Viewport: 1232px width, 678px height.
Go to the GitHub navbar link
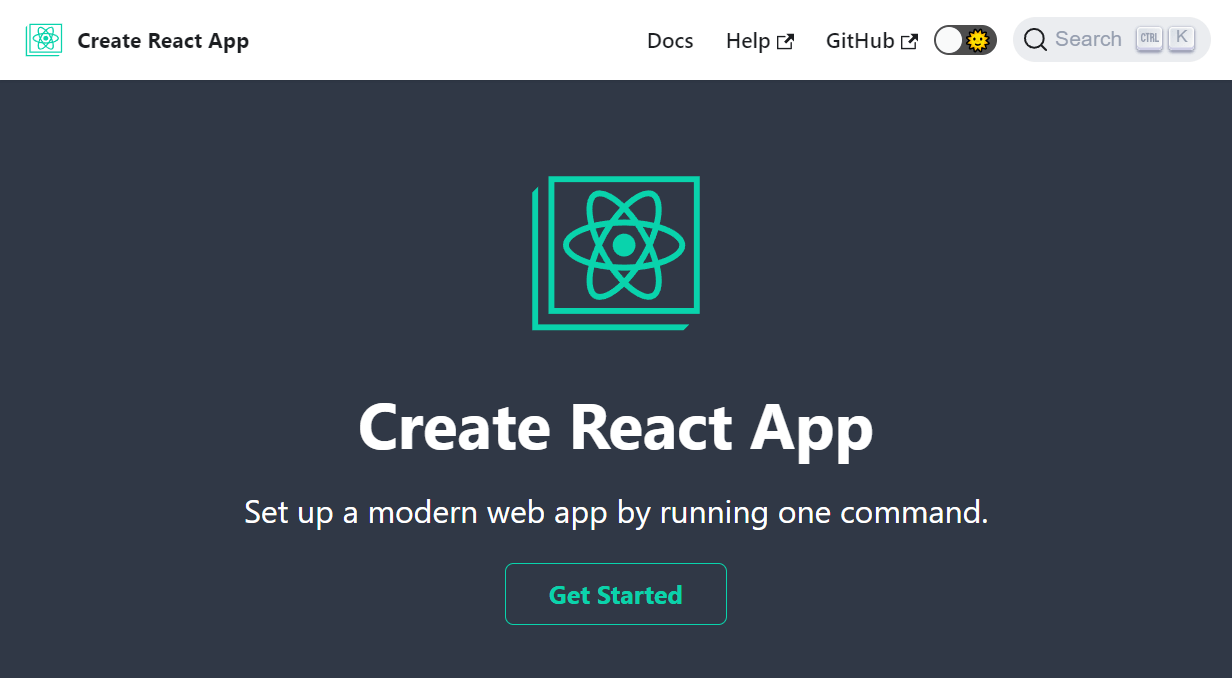(860, 41)
